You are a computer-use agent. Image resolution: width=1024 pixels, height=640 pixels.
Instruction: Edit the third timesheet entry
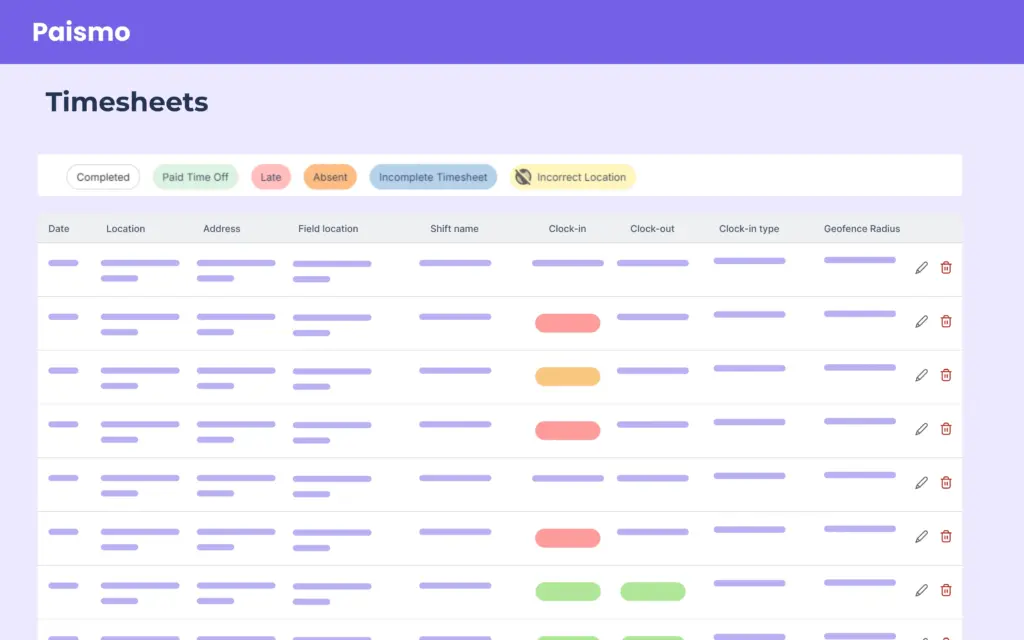[x=921, y=375]
